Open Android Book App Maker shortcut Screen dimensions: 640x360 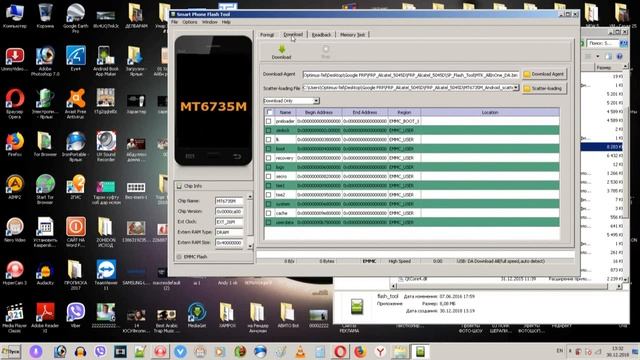[106, 61]
